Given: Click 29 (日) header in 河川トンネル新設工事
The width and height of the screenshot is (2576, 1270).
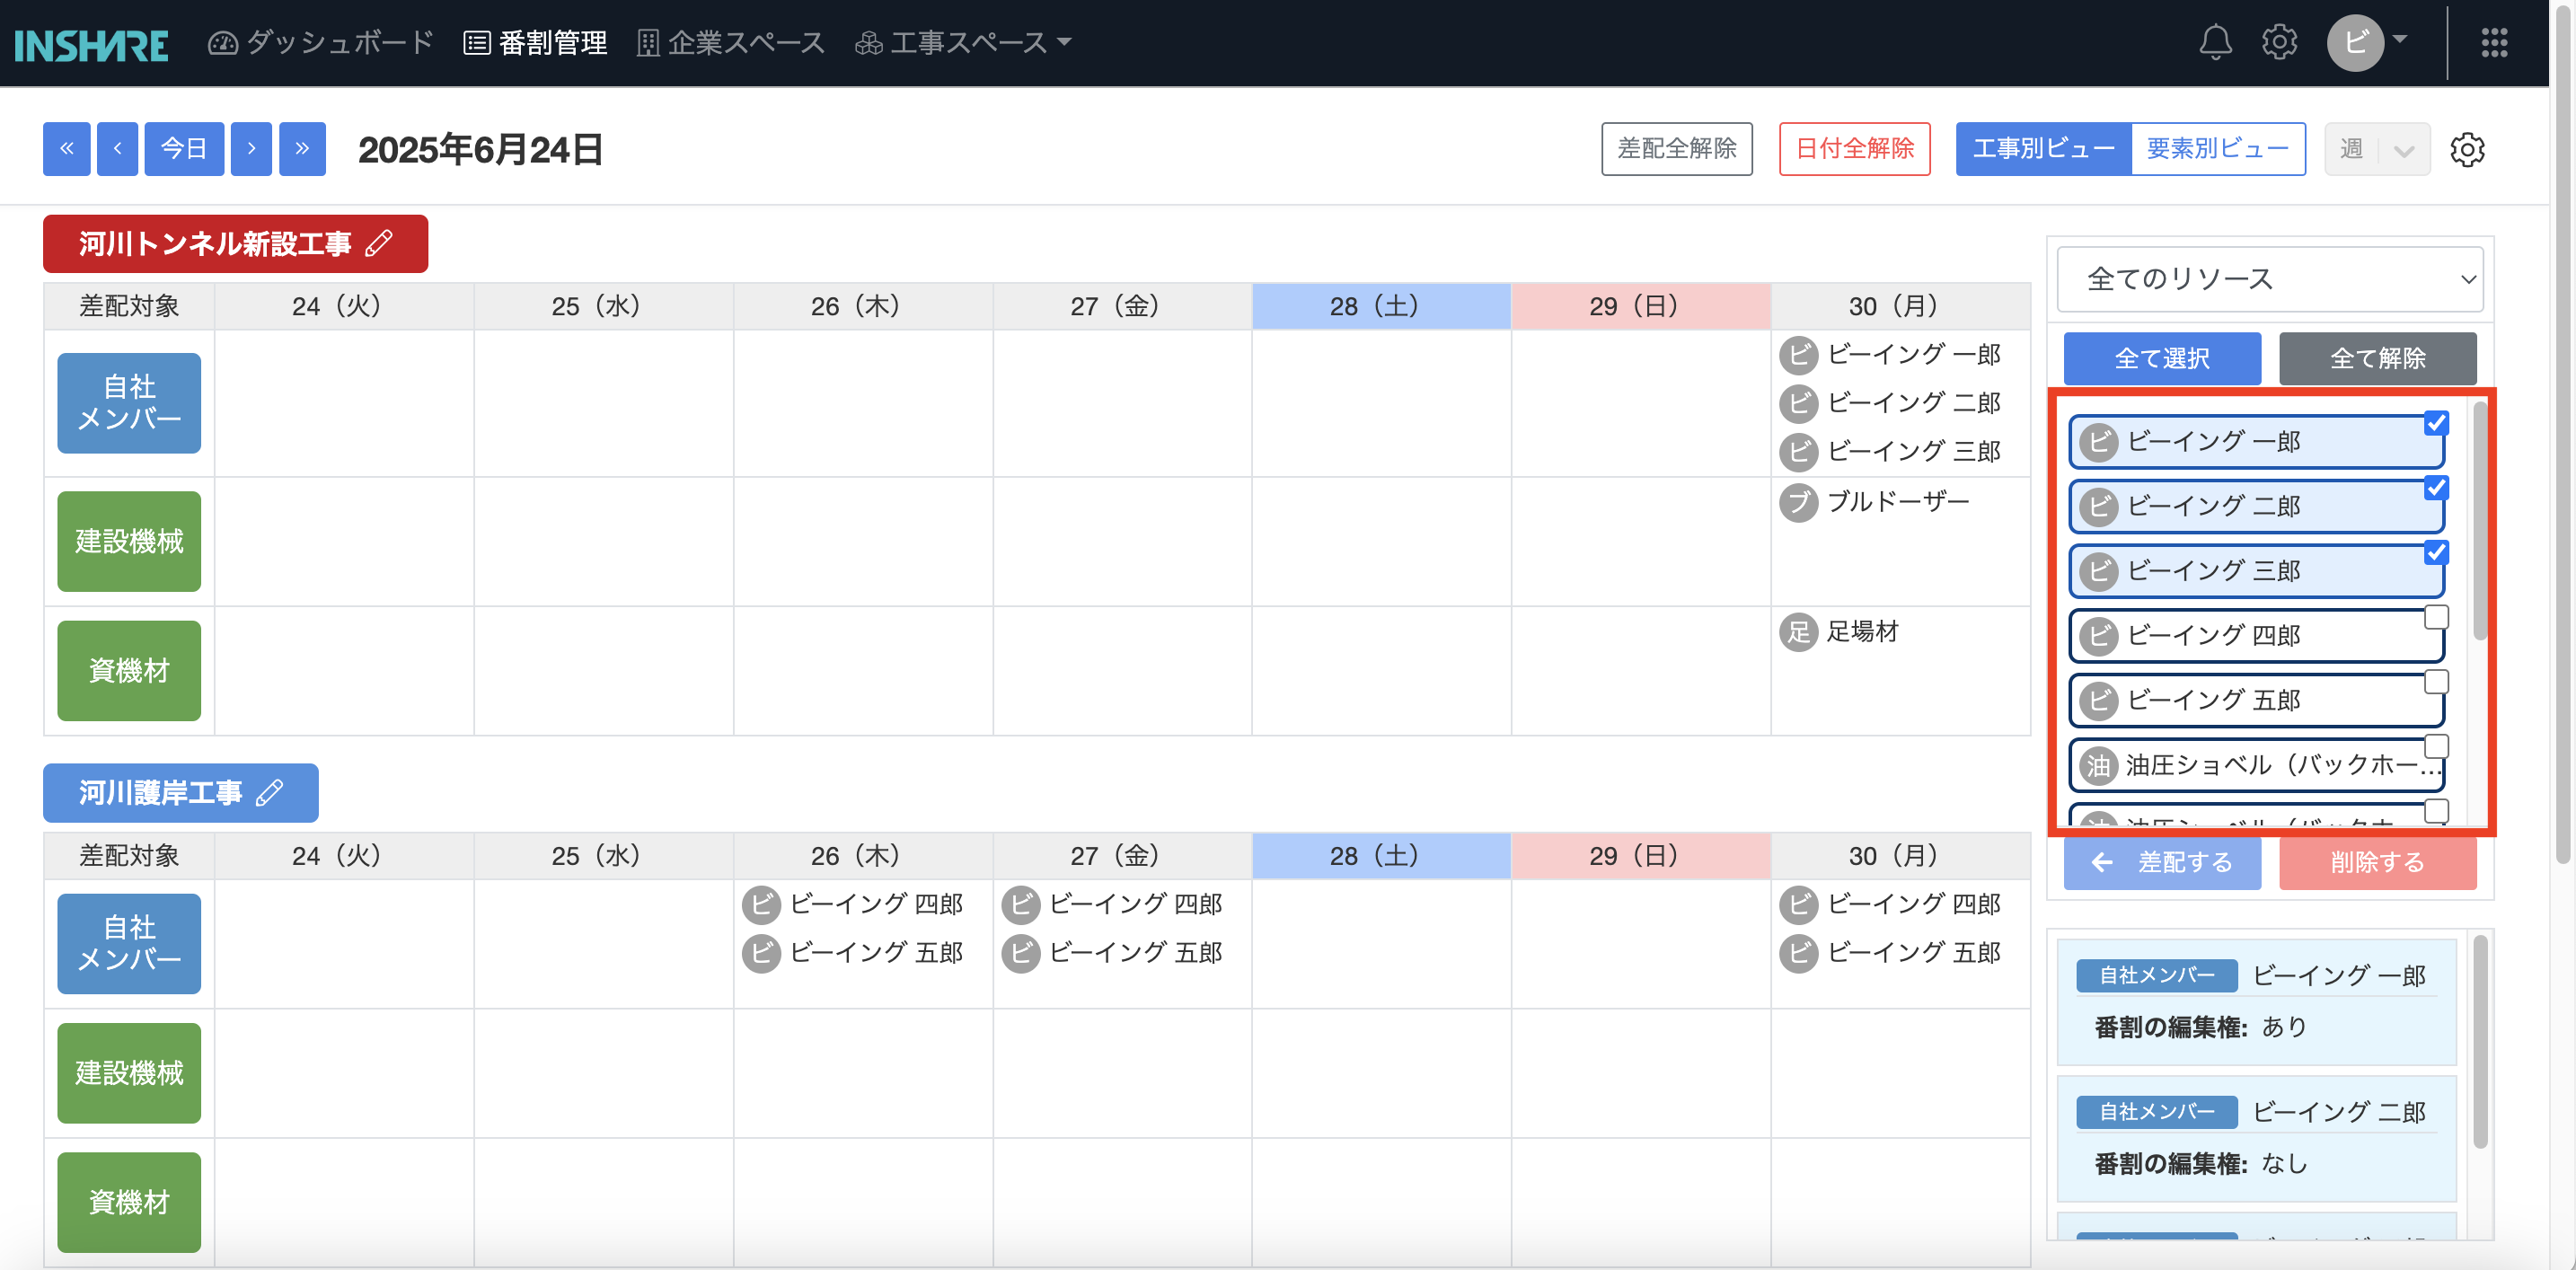Looking at the screenshot, I should click(1641, 306).
